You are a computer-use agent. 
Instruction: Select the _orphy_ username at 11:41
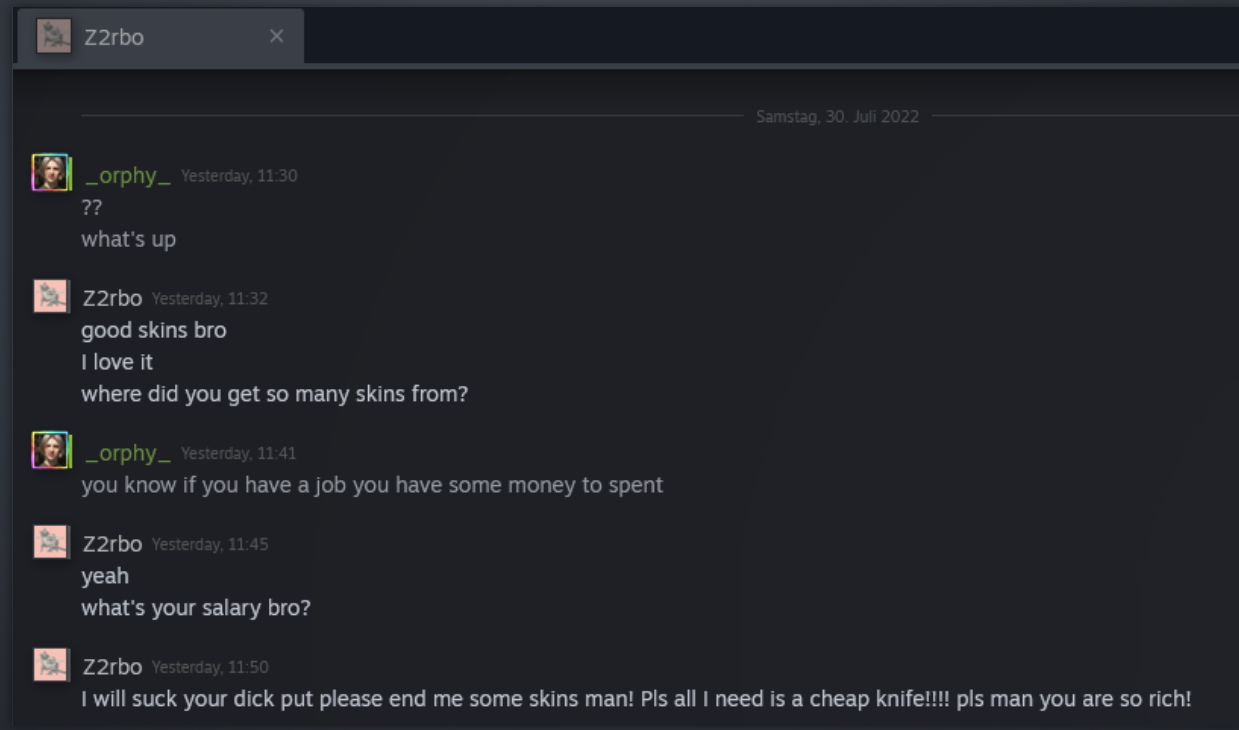tap(128, 453)
